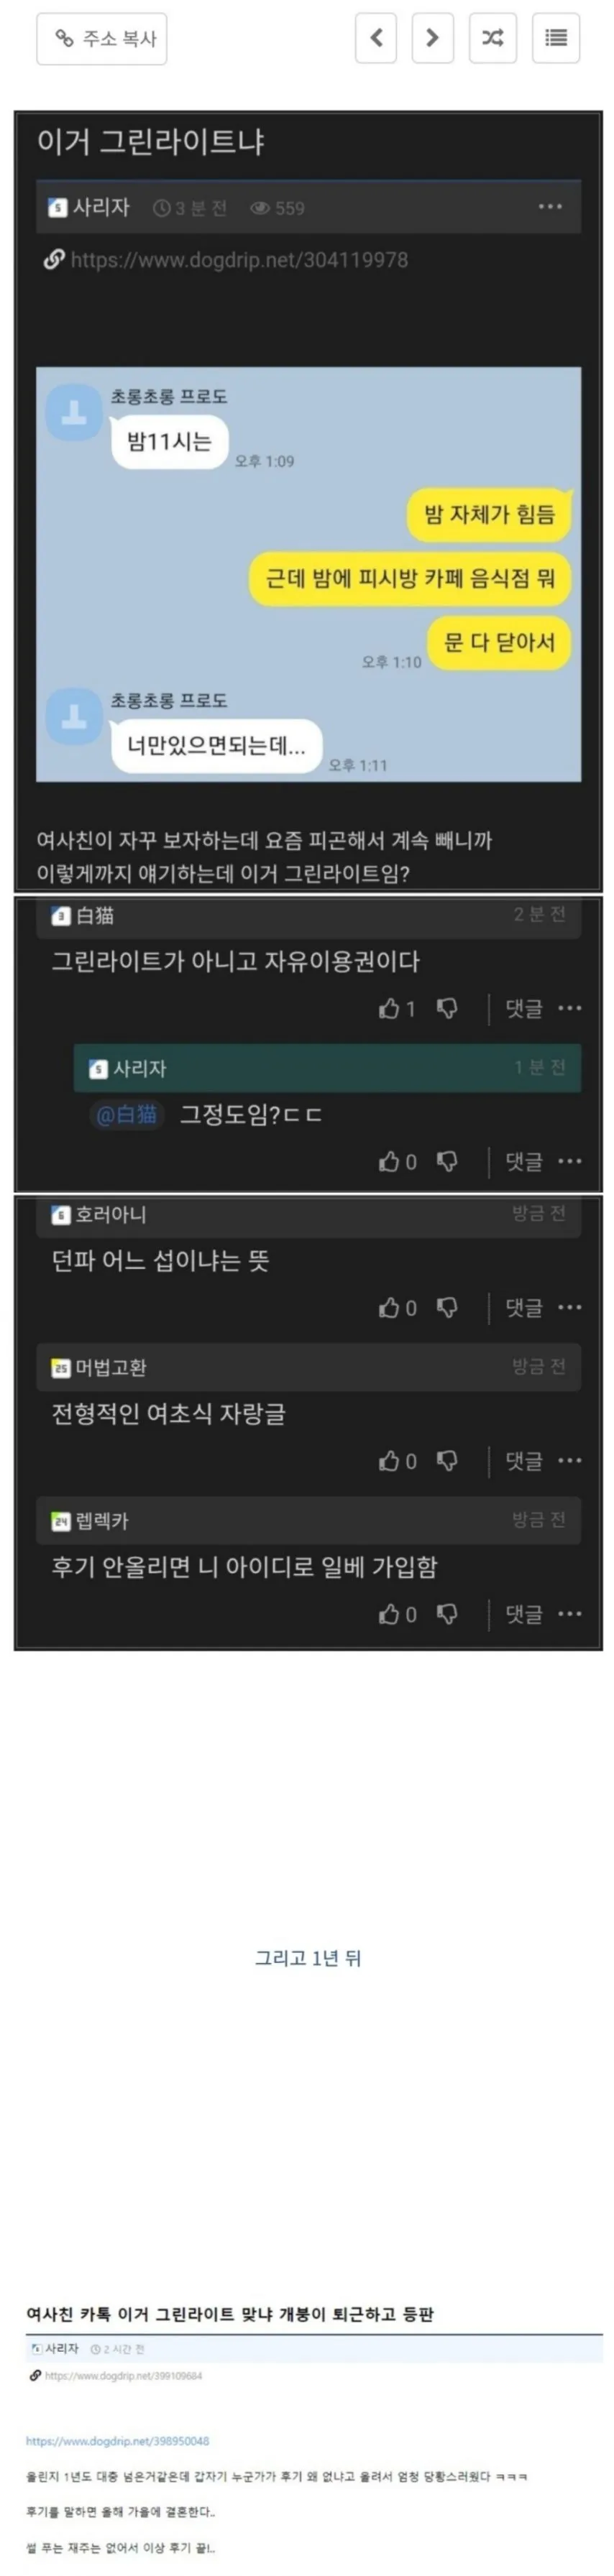Reply to 白猫's comment via 댓글
This screenshot has width=614, height=2576.
point(524,1009)
